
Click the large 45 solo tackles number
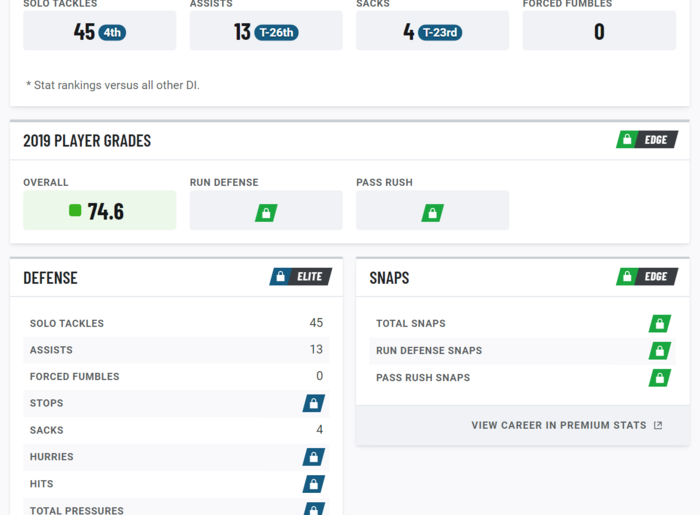tap(84, 32)
